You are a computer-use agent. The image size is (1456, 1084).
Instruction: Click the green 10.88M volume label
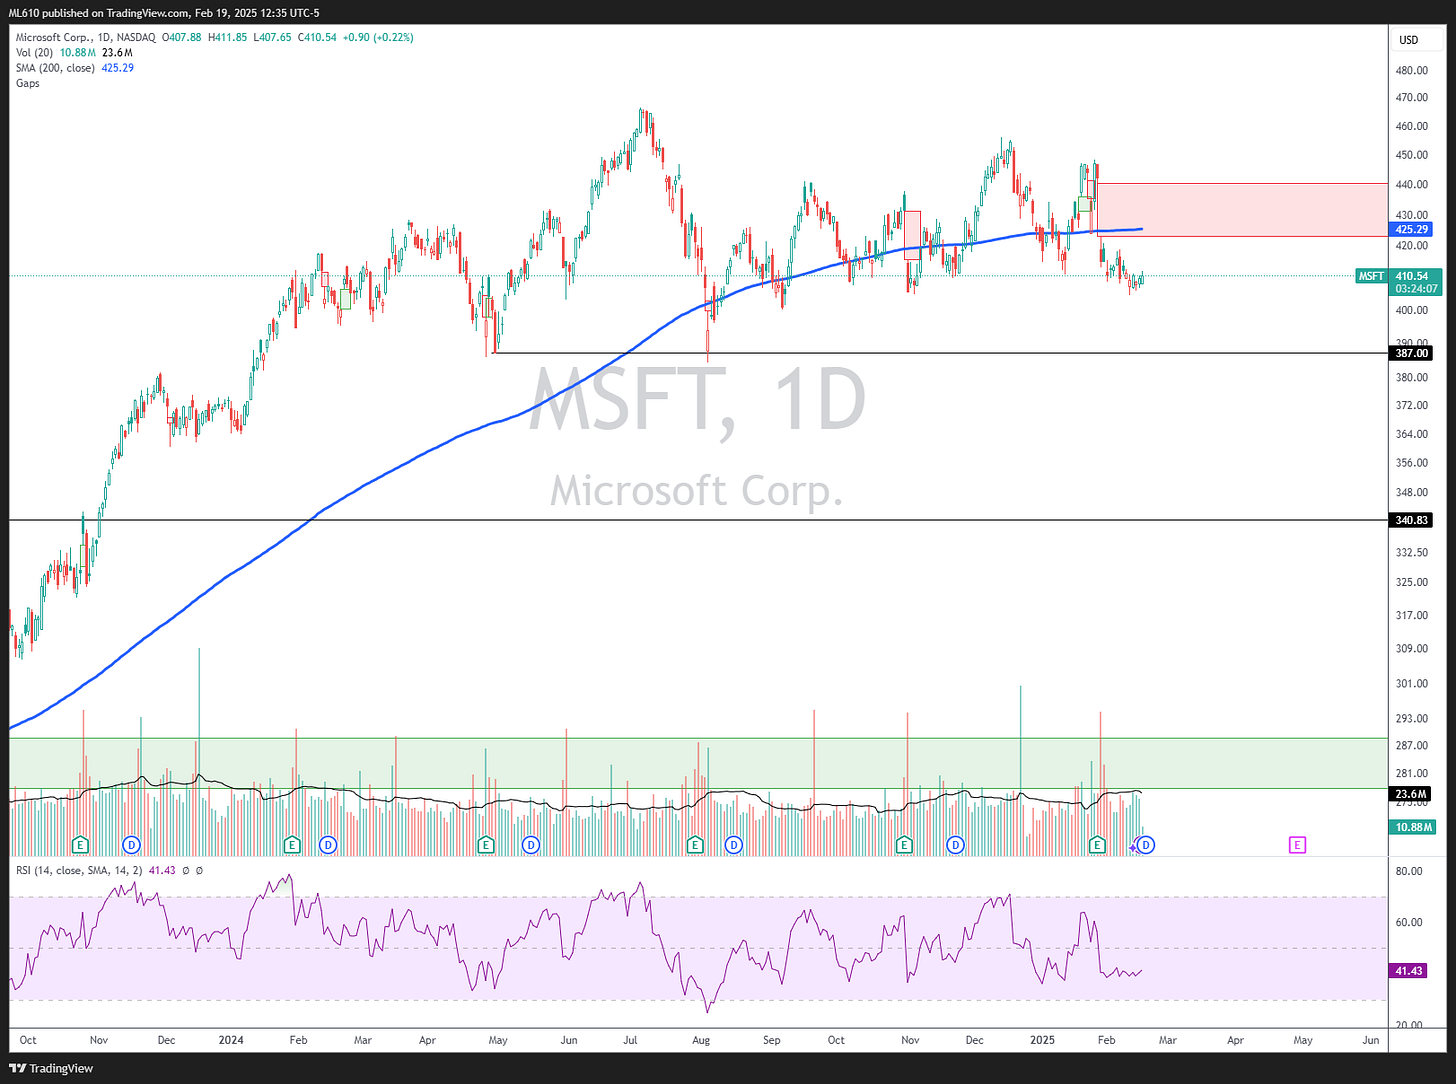[x=1414, y=827]
